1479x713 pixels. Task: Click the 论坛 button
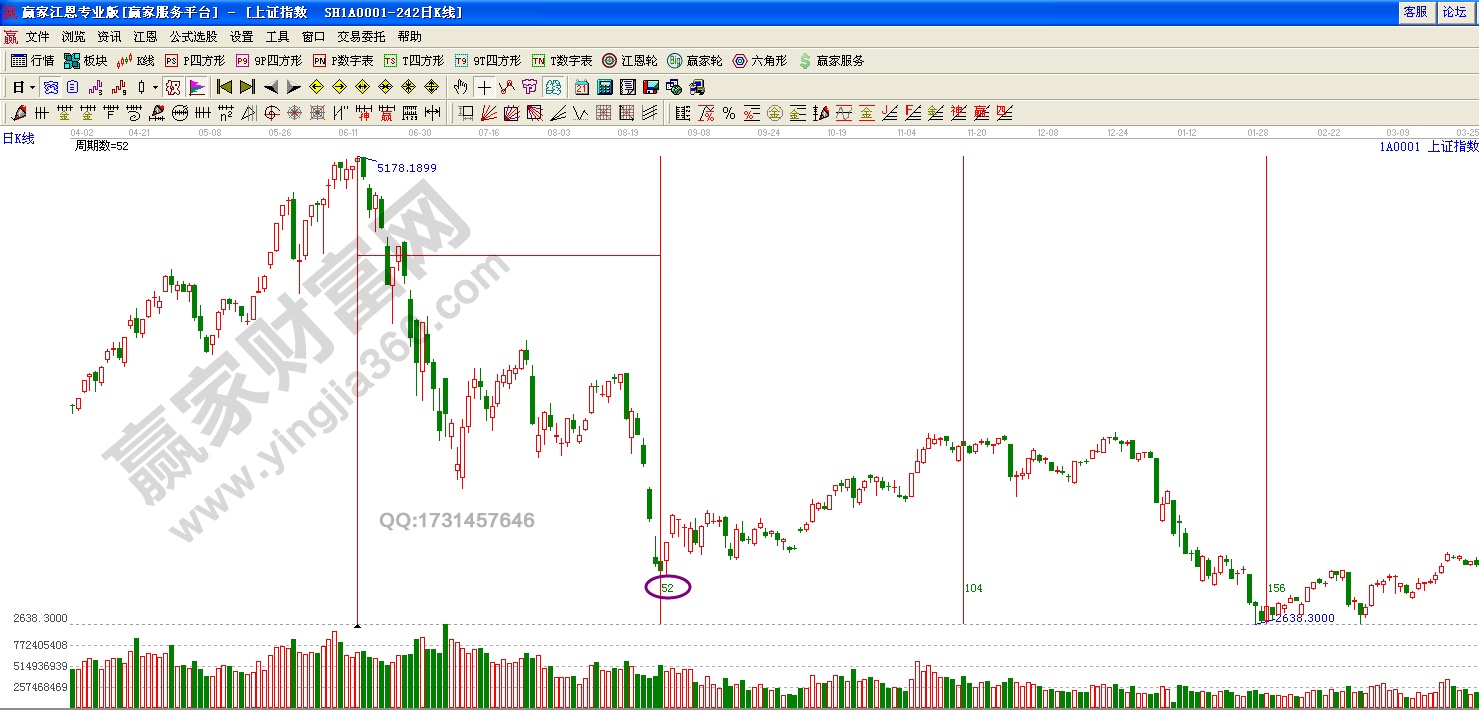click(1453, 12)
